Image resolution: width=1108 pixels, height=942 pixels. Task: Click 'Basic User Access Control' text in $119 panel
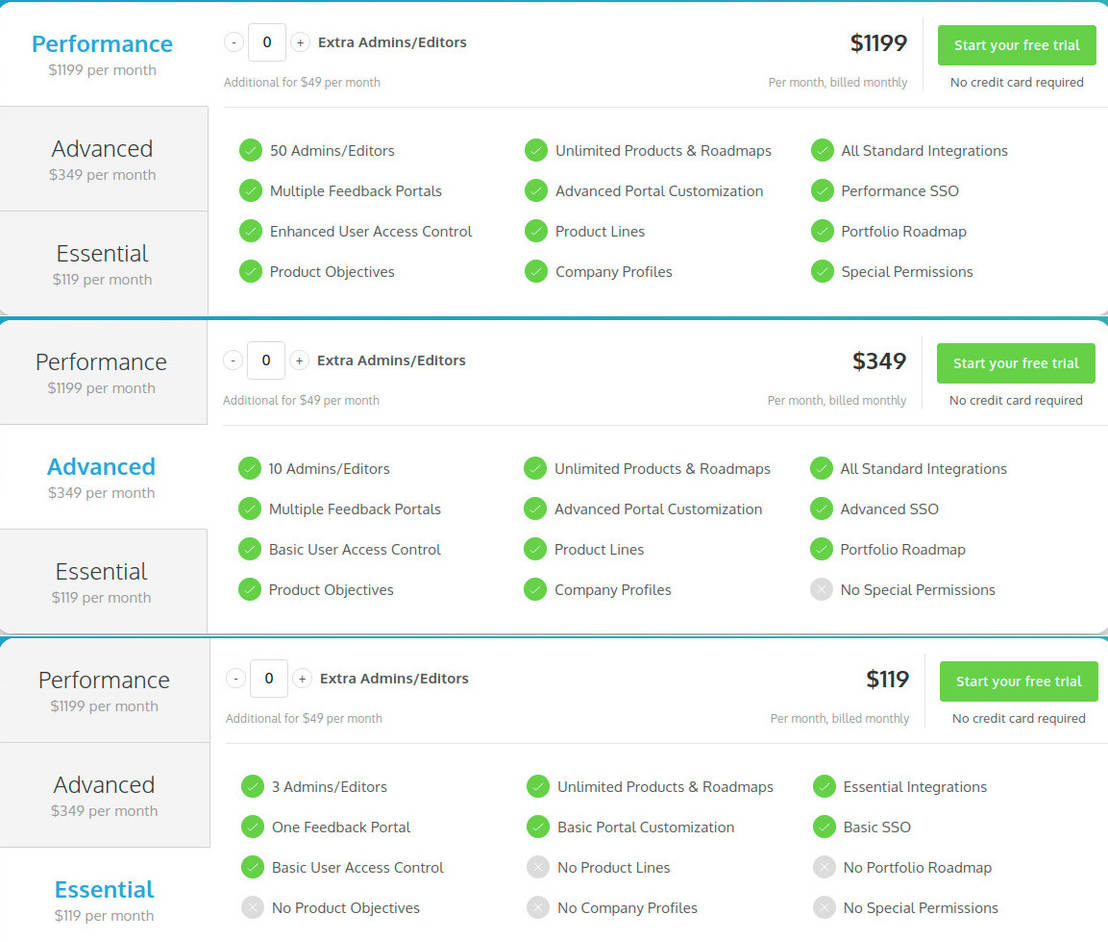(x=358, y=867)
